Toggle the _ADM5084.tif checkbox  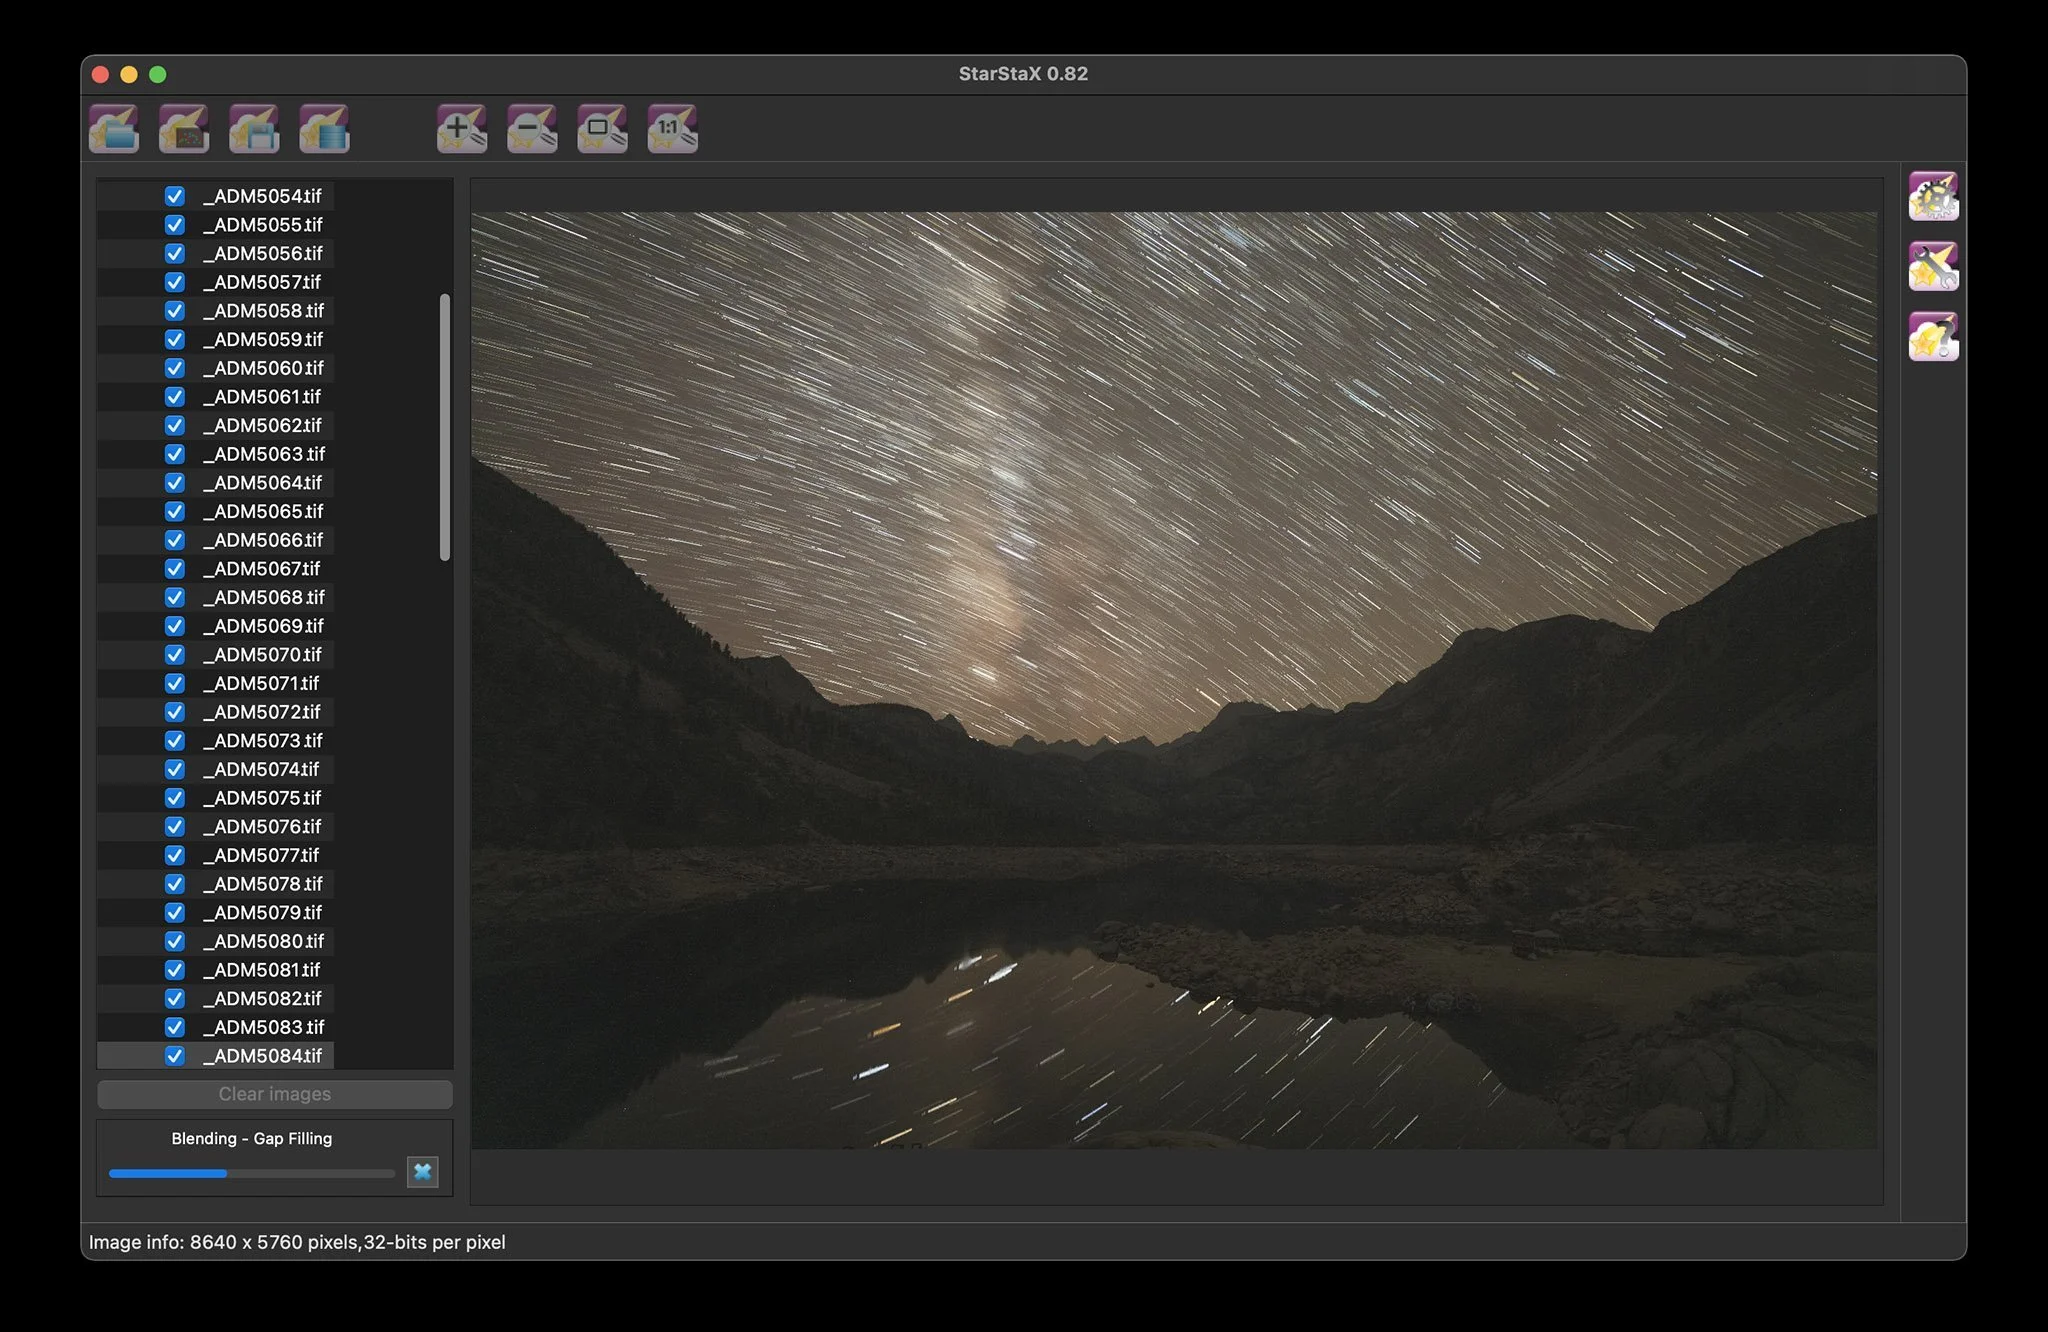(175, 1056)
